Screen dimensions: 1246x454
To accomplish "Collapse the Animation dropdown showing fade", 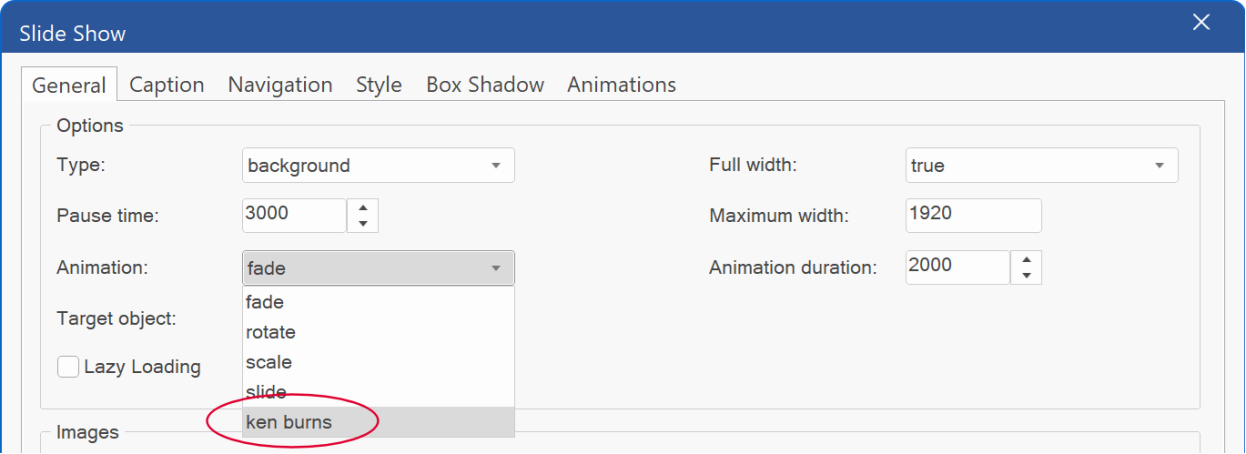I will 378,268.
